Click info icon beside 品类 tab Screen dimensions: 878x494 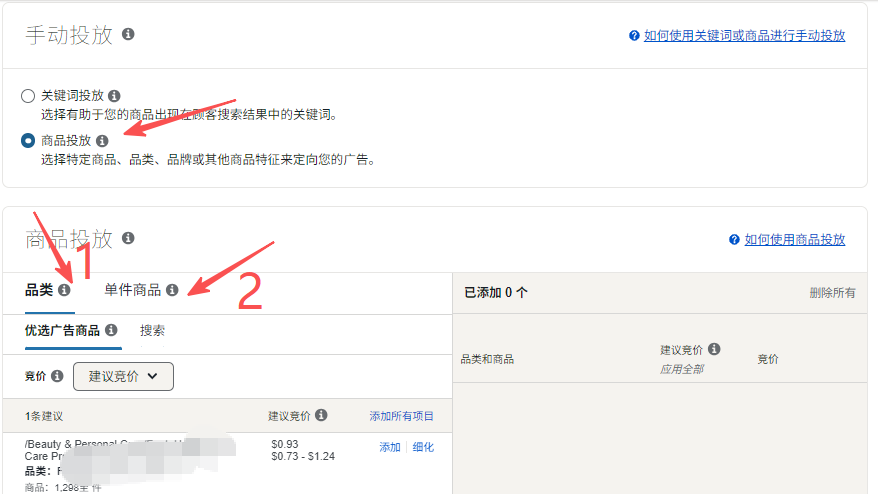click(x=64, y=290)
